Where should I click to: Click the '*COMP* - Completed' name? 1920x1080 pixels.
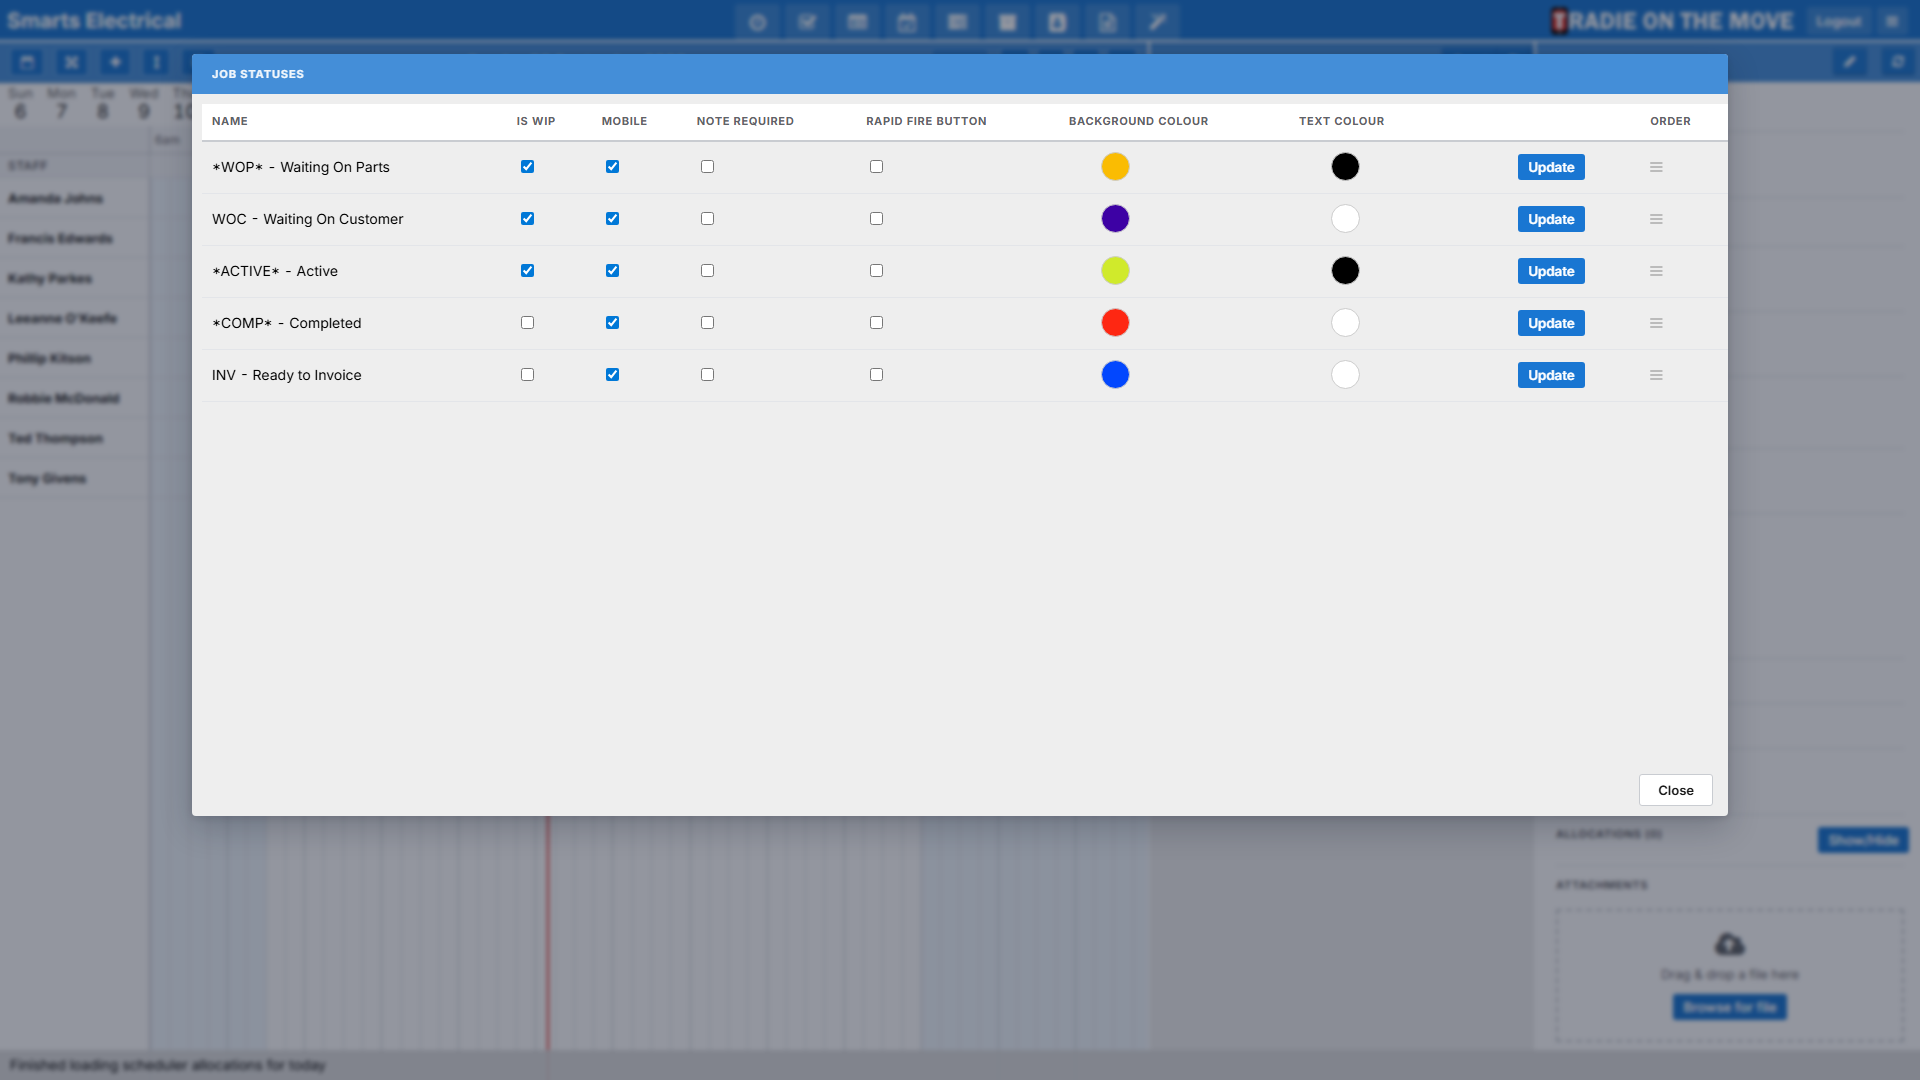tap(287, 323)
